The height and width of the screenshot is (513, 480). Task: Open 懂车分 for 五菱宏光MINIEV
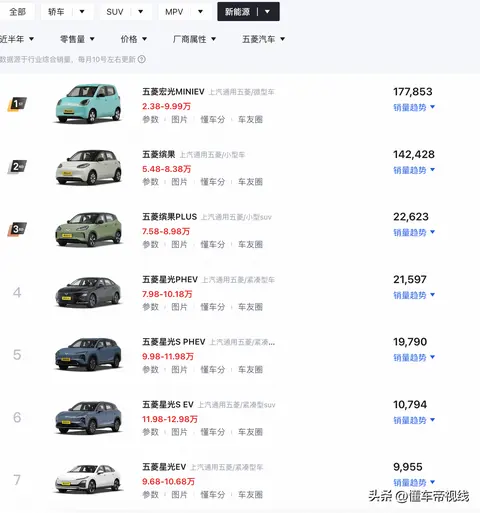[213, 119]
